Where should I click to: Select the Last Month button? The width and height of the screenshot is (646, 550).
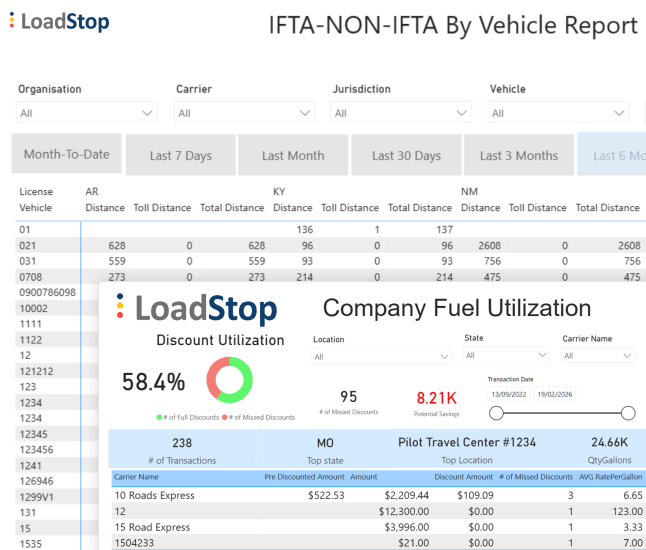click(x=293, y=155)
